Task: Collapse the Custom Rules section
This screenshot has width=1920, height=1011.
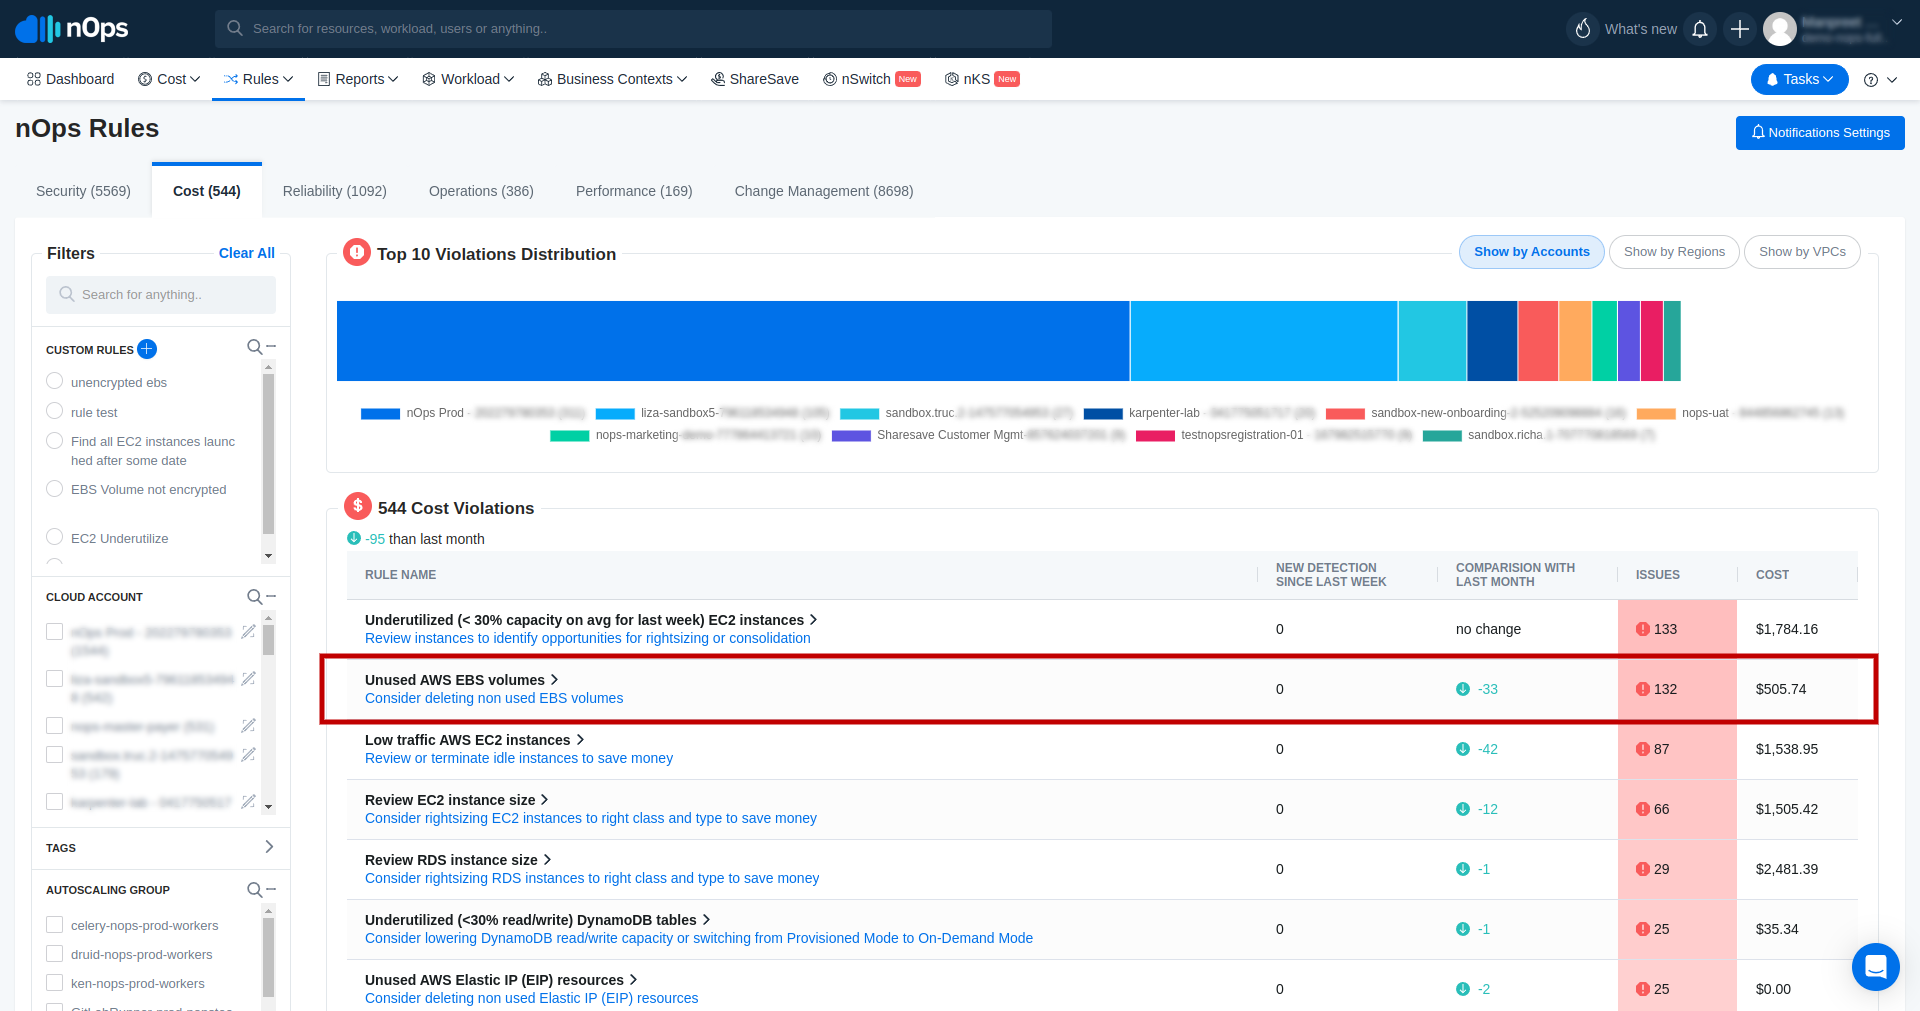Action: (271, 346)
